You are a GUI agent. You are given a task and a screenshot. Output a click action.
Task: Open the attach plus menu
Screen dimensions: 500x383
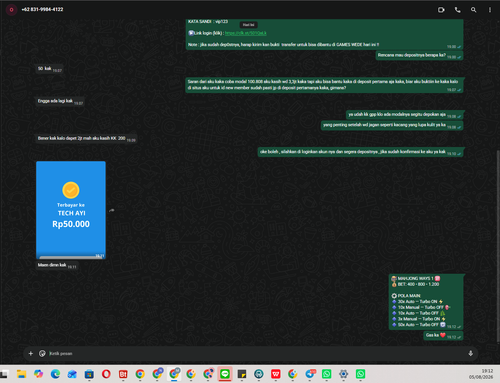coord(31,353)
